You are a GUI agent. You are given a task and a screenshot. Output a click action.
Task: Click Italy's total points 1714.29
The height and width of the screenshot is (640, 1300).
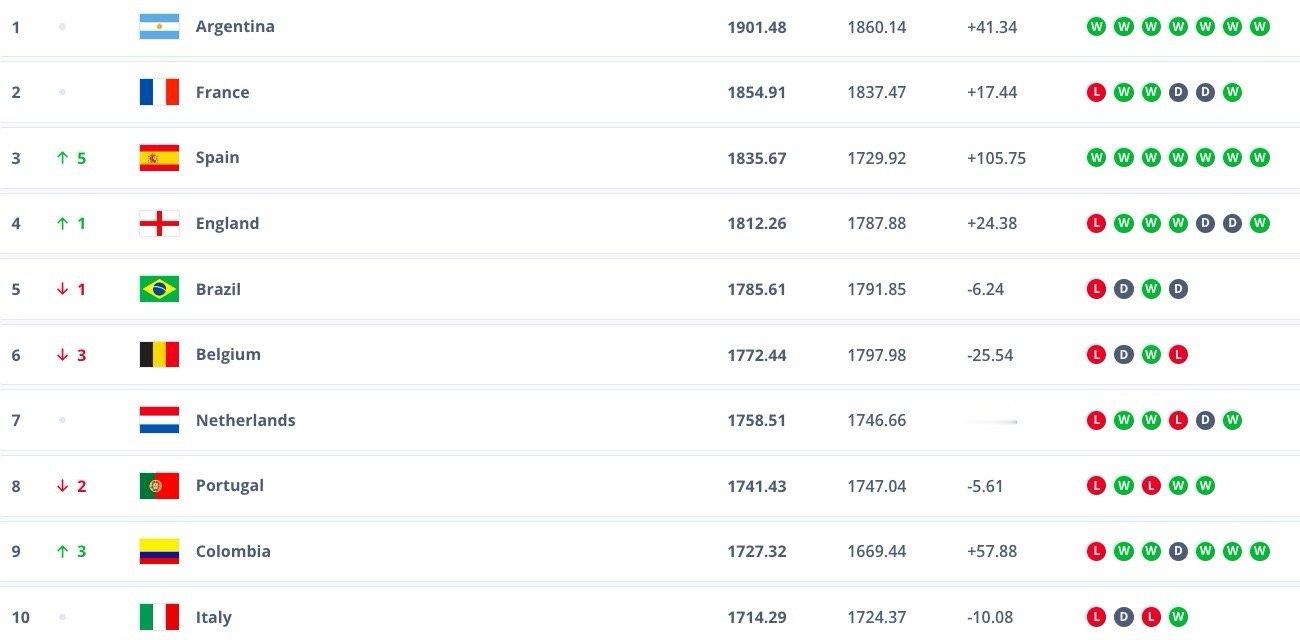757,617
